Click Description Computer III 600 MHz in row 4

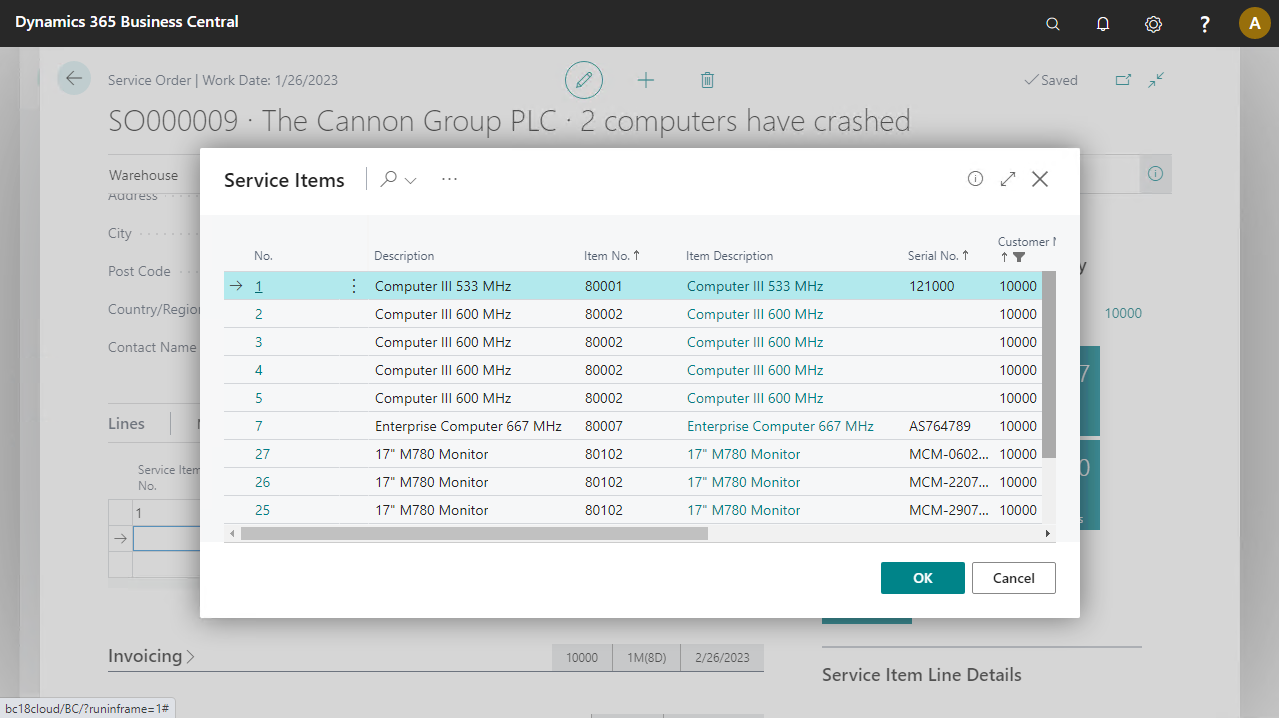click(x=443, y=370)
